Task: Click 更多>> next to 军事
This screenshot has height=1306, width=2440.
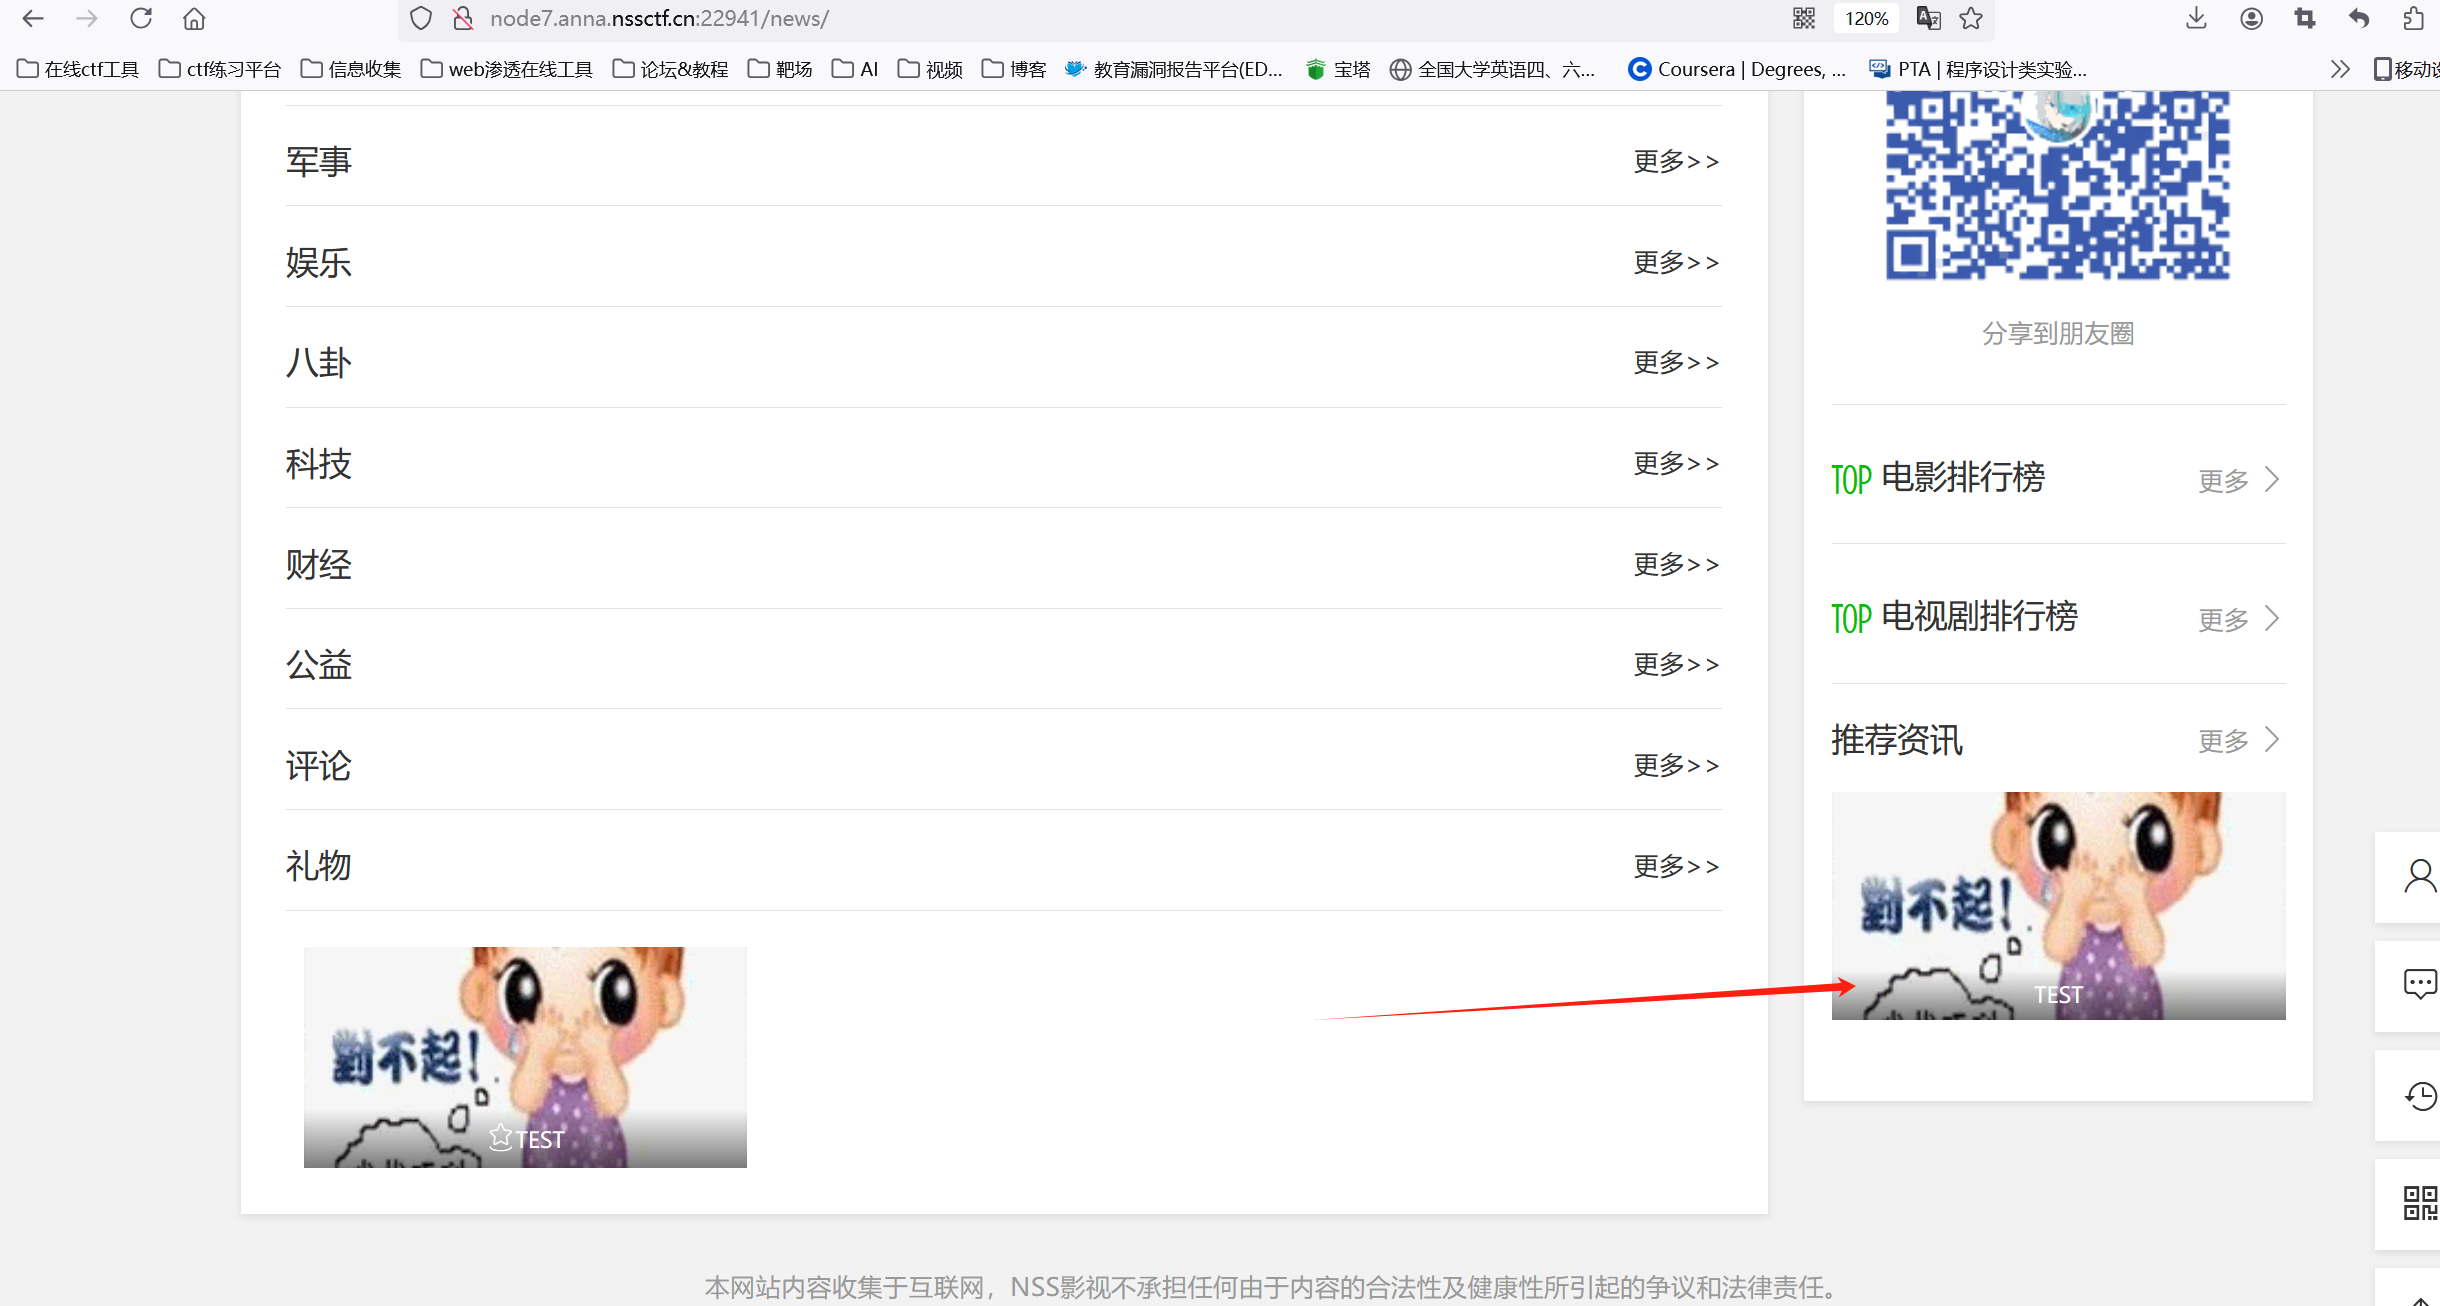Action: (1675, 161)
